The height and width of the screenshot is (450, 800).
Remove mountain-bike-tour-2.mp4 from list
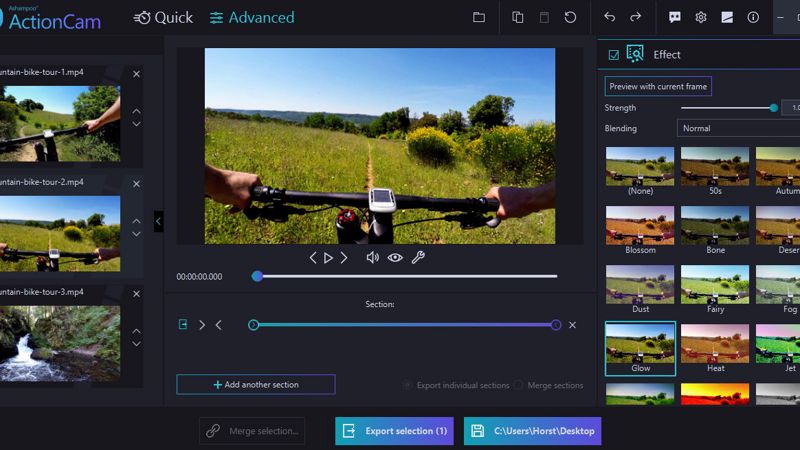click(x=136, y=184)
